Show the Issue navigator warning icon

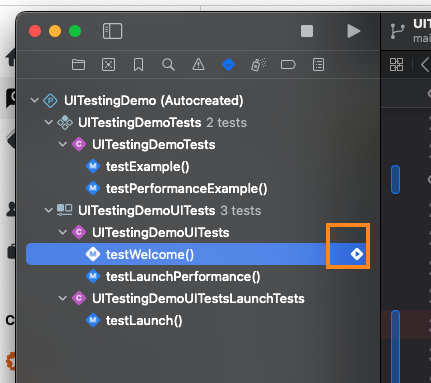coord(198,64)
